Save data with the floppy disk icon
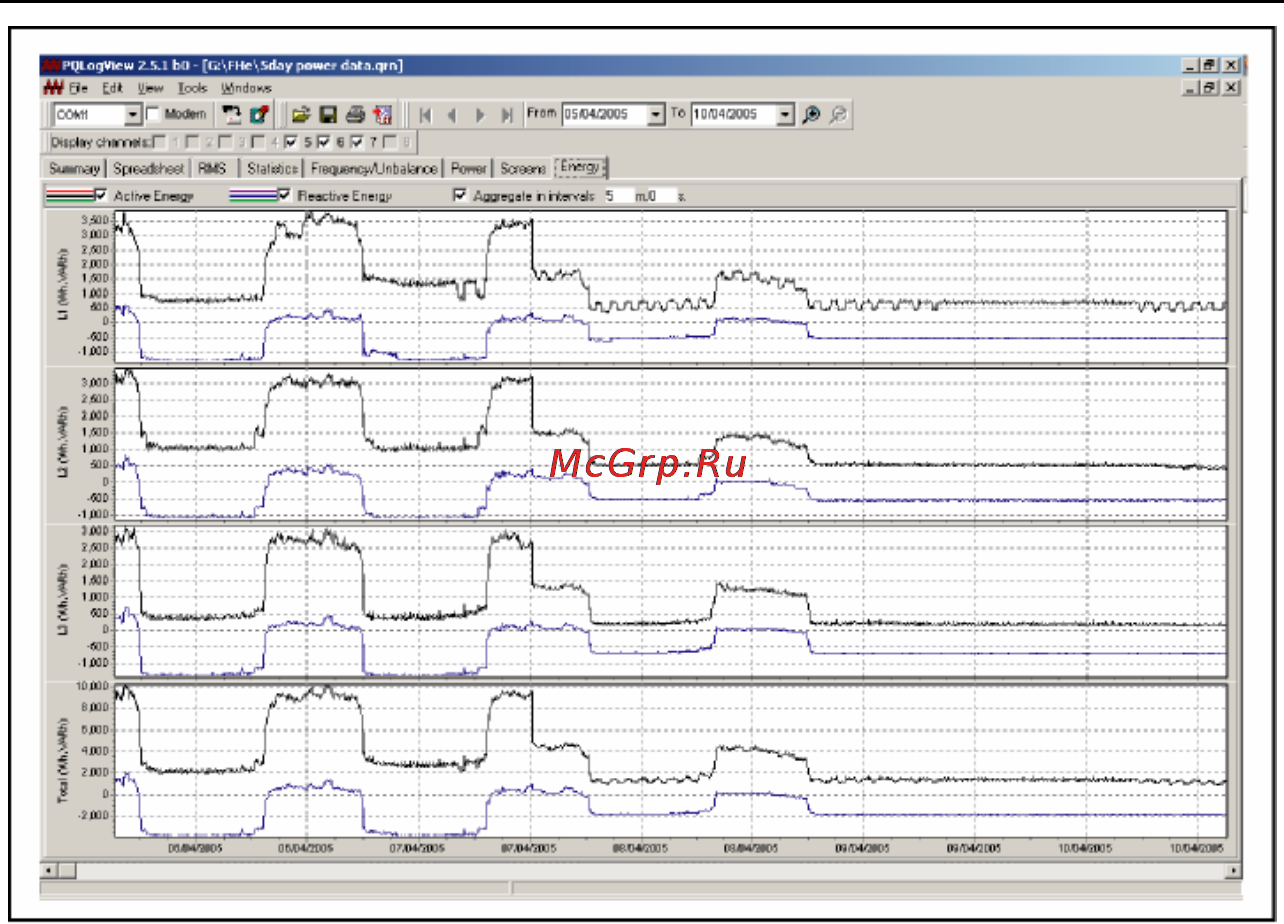The height and width of the screenshot is (924, 1284). pyautogui.click(x=328, y=114)
